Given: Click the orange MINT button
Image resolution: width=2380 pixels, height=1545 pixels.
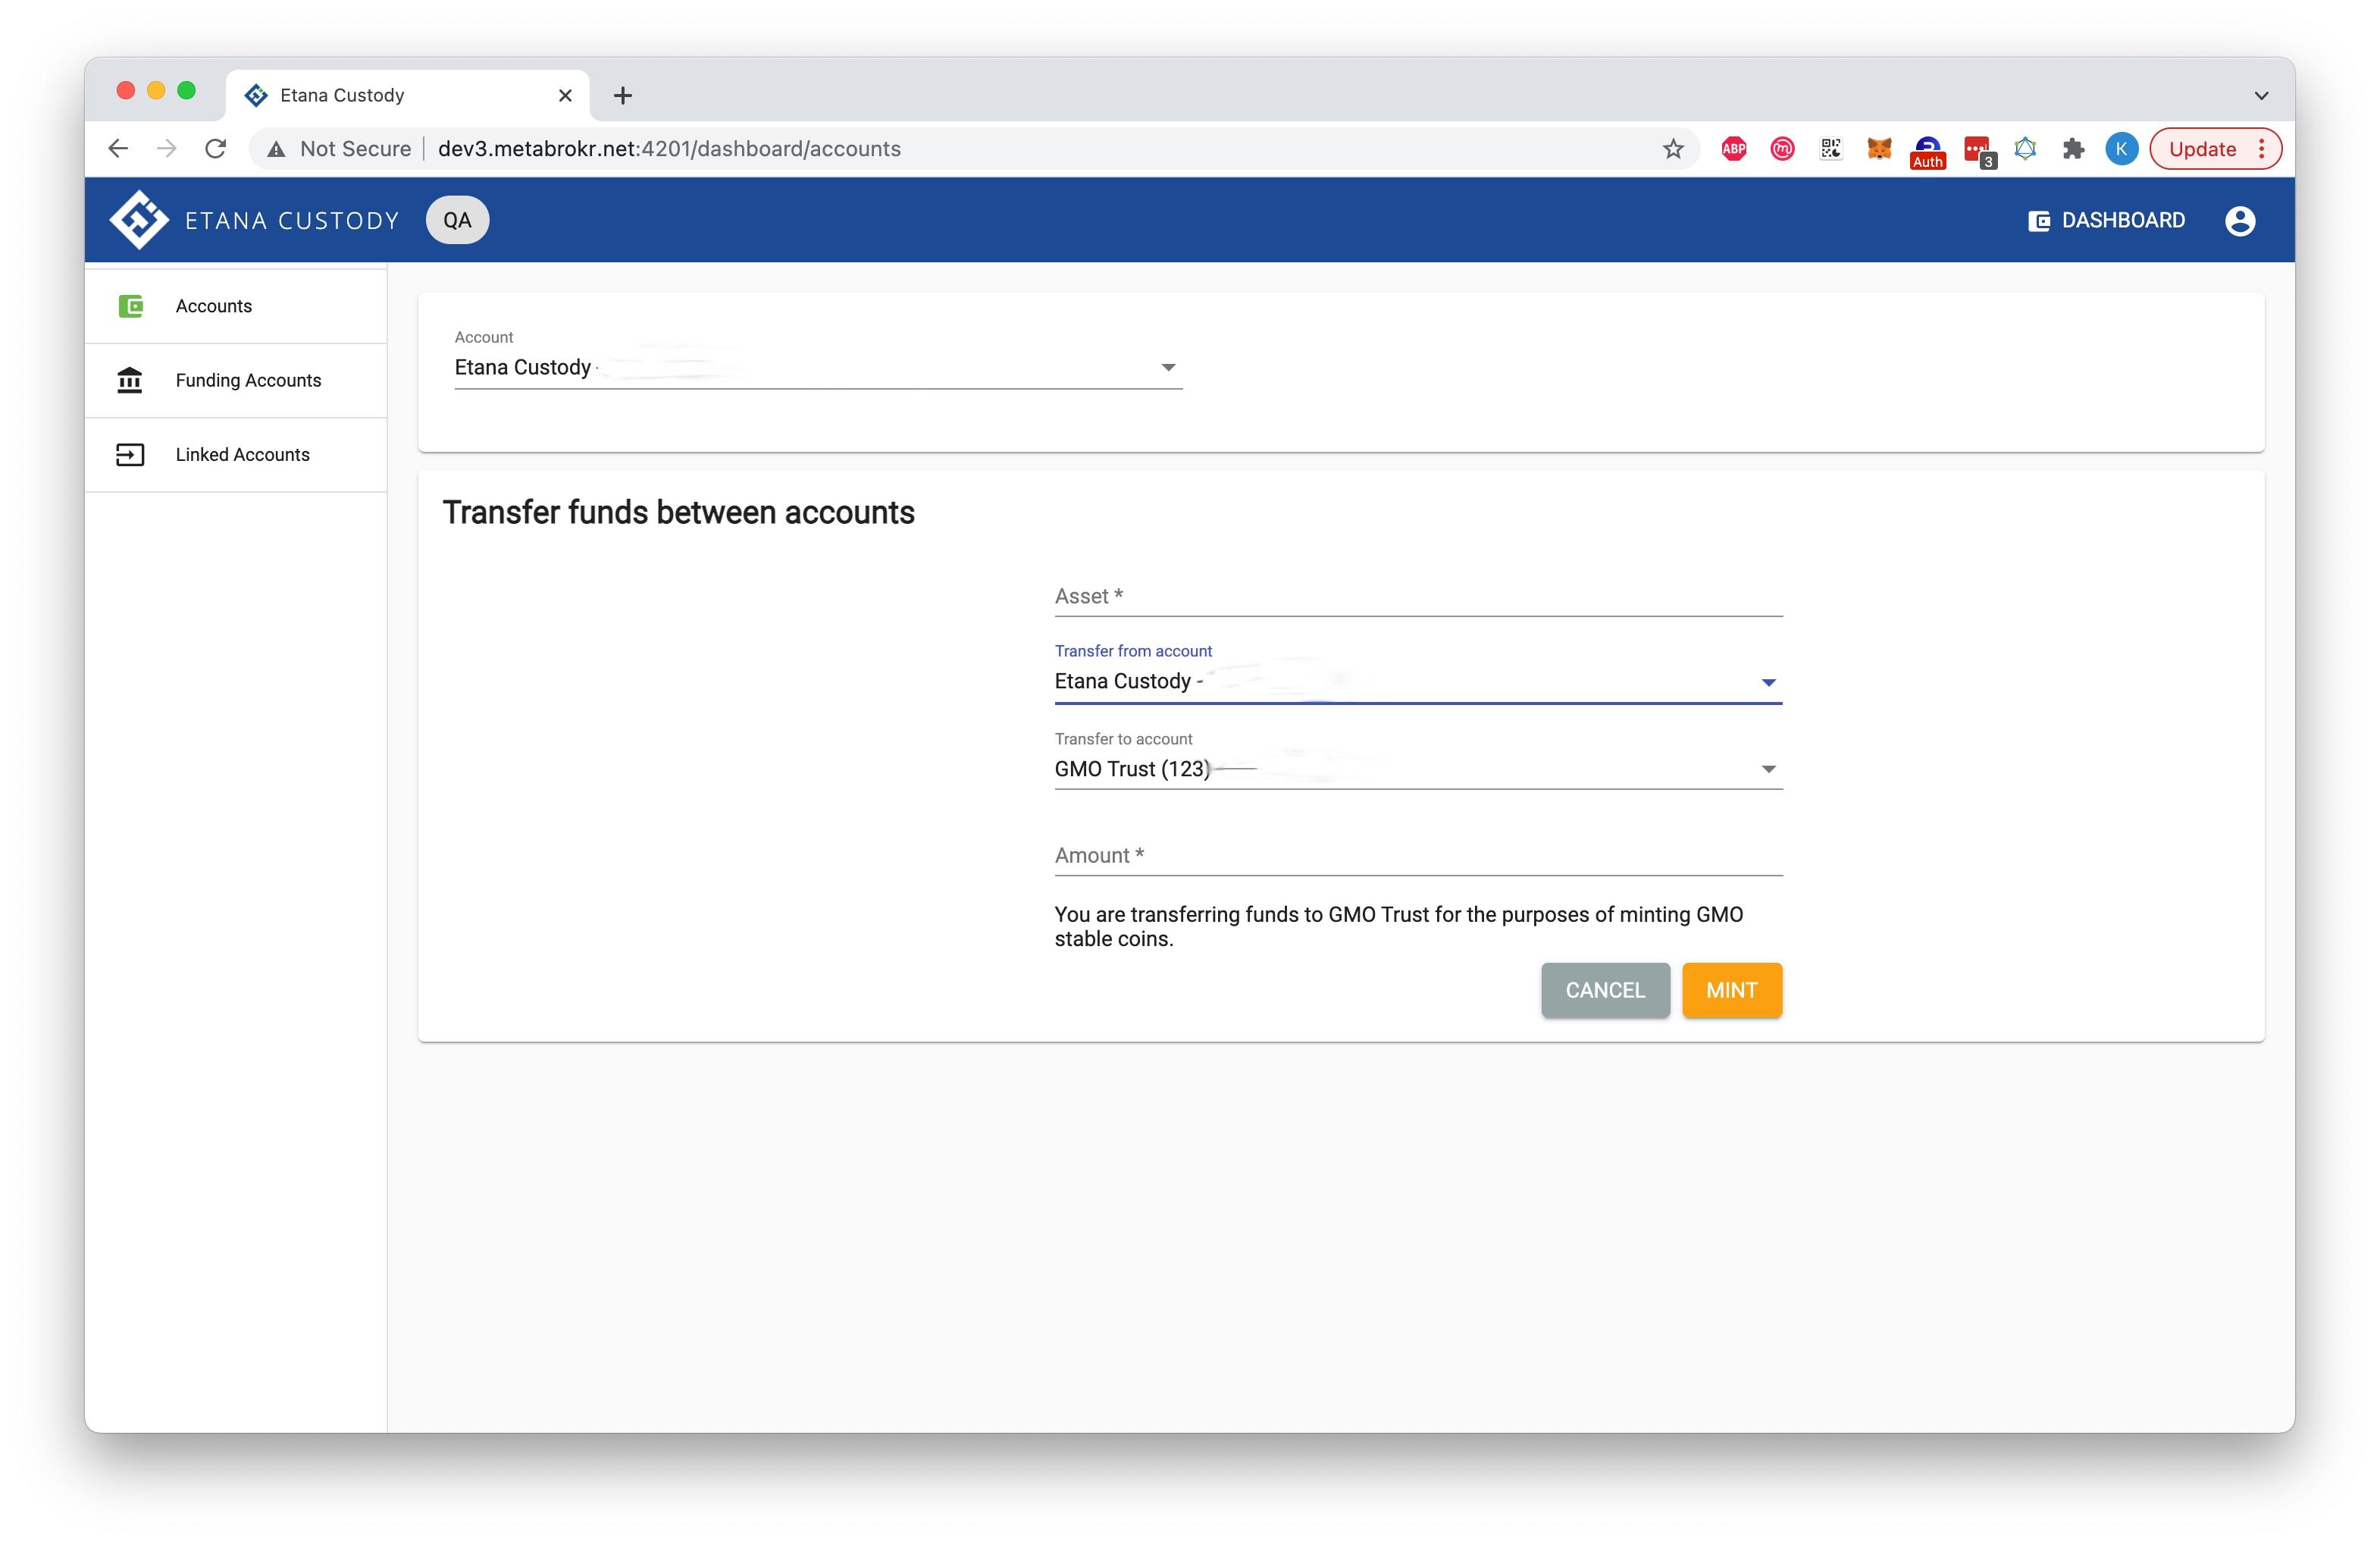Looking at the screenshot, I should pos(1731,990).
